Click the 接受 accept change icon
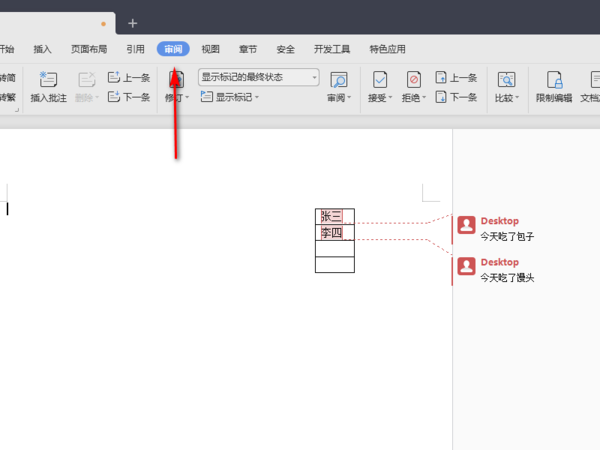The height and width of the screenshot is (450, 600). tap(380, 80)
